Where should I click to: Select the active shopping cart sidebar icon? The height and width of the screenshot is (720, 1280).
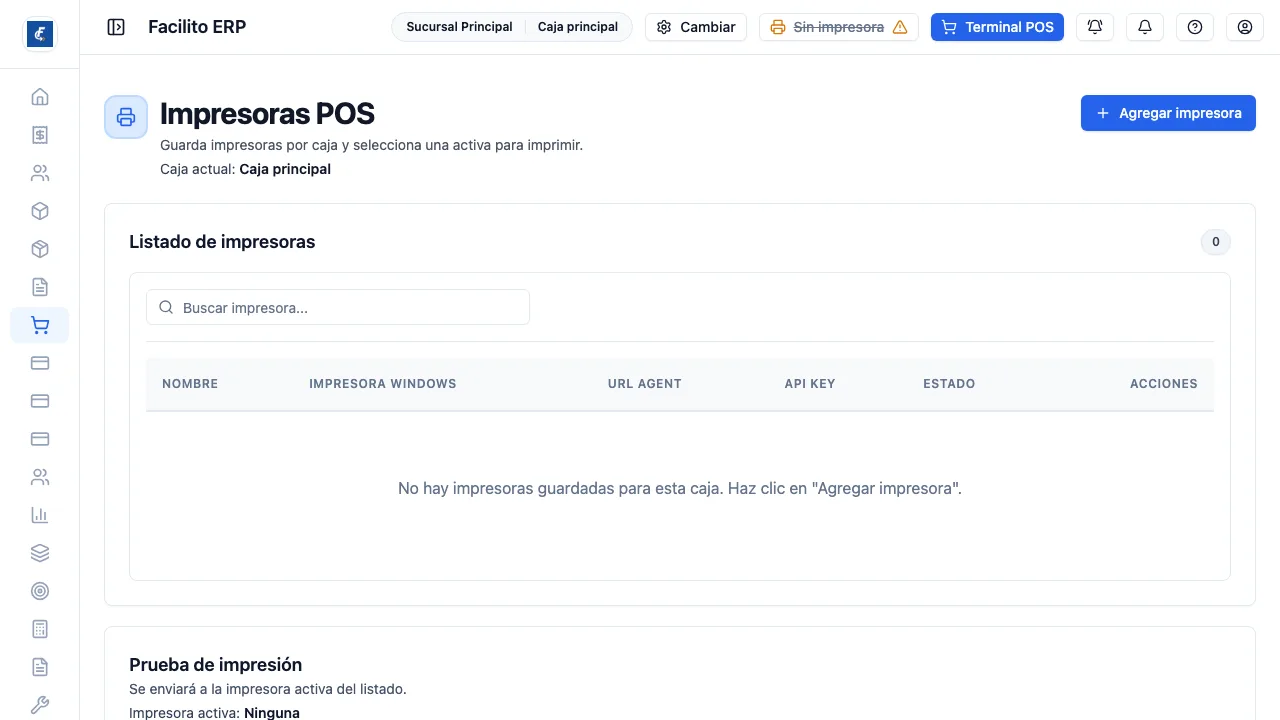tap(40, 325)
